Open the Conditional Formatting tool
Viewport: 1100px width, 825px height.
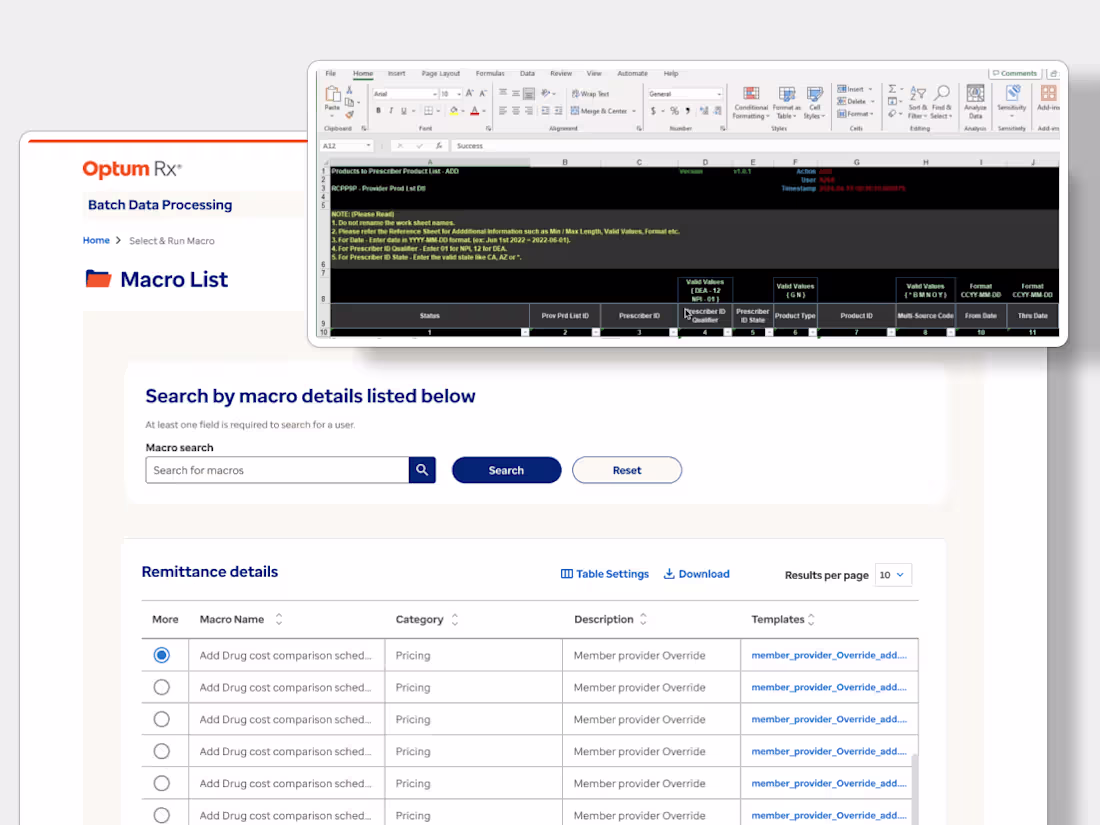pos(751,95)
